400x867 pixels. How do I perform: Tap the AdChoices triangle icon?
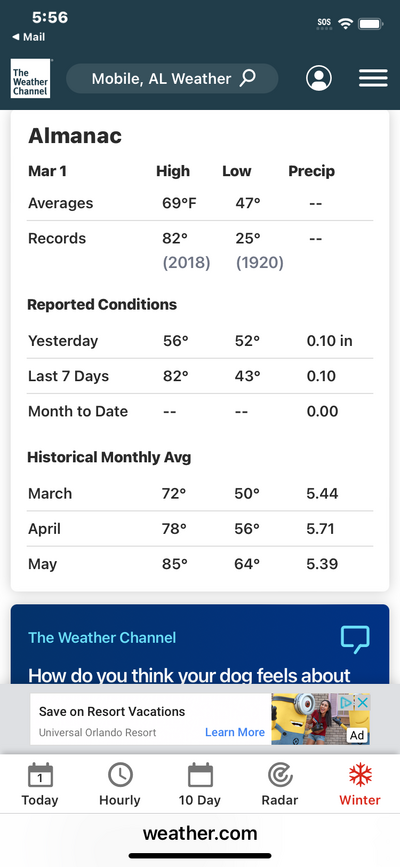[x=347, y=702]
